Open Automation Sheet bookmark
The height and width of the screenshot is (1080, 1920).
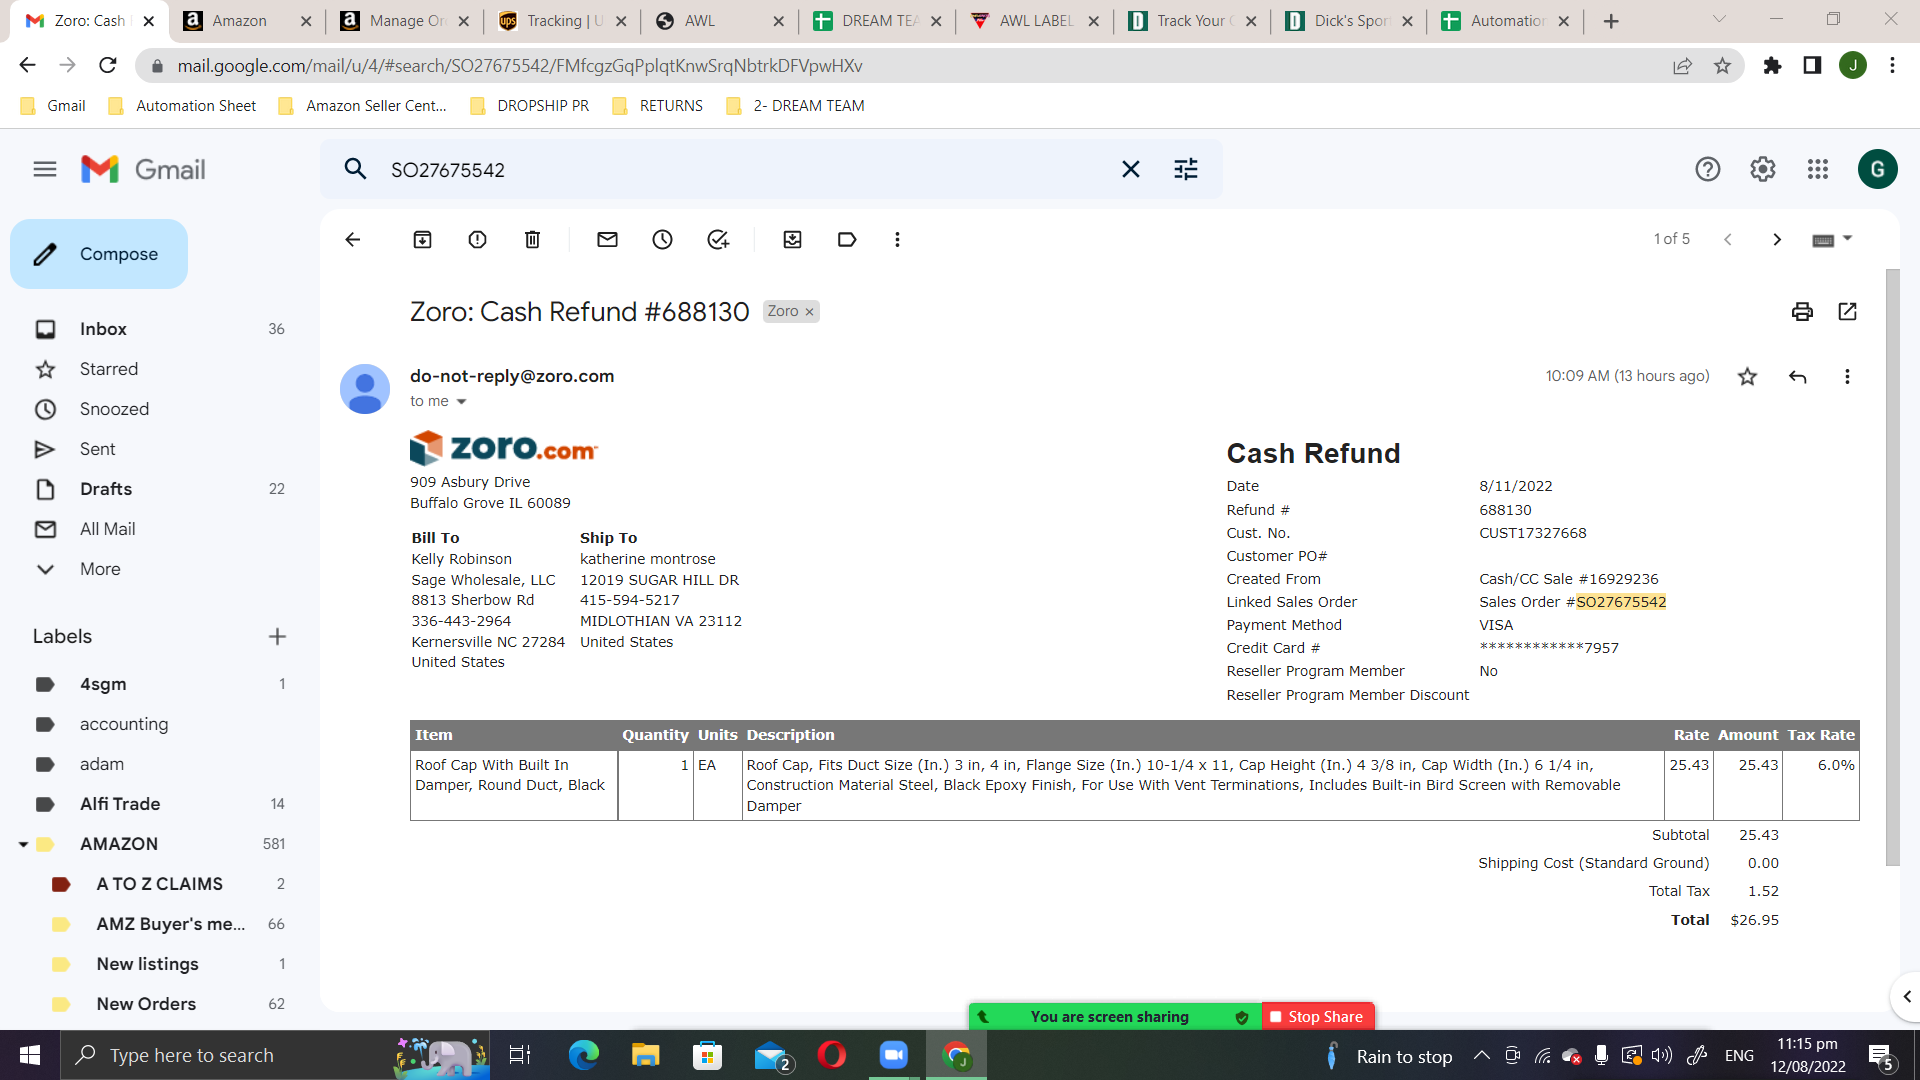click(183, 106)
